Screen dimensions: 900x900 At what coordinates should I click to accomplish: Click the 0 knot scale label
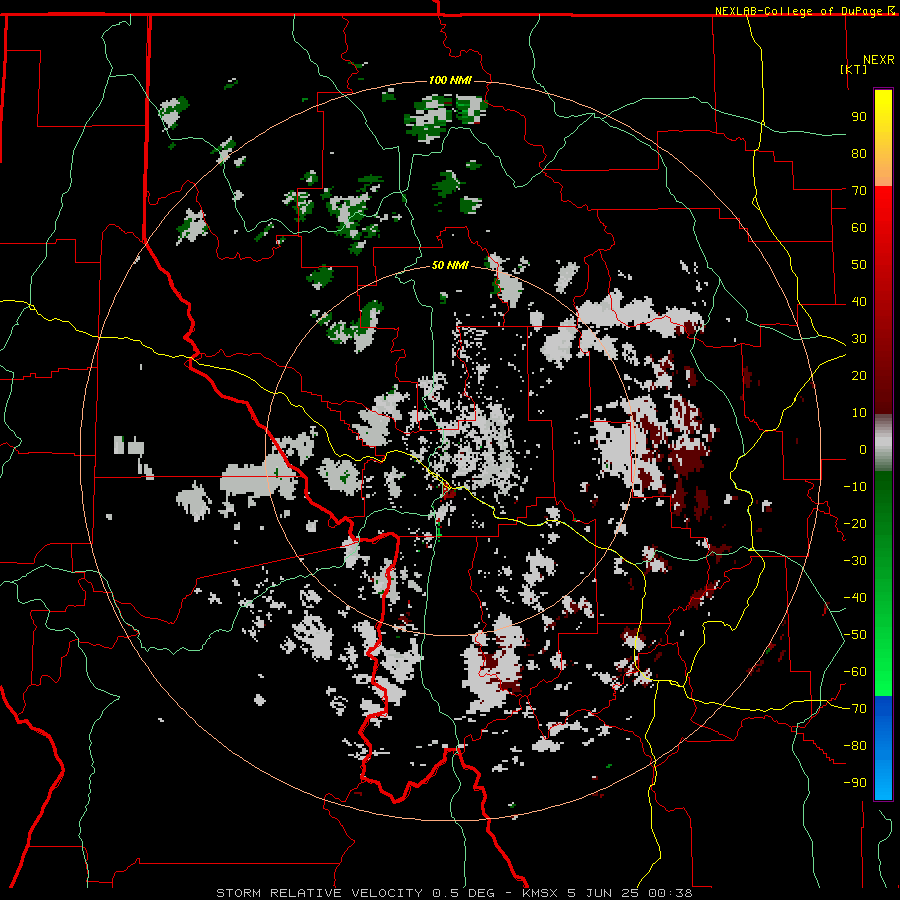point(863,450)
